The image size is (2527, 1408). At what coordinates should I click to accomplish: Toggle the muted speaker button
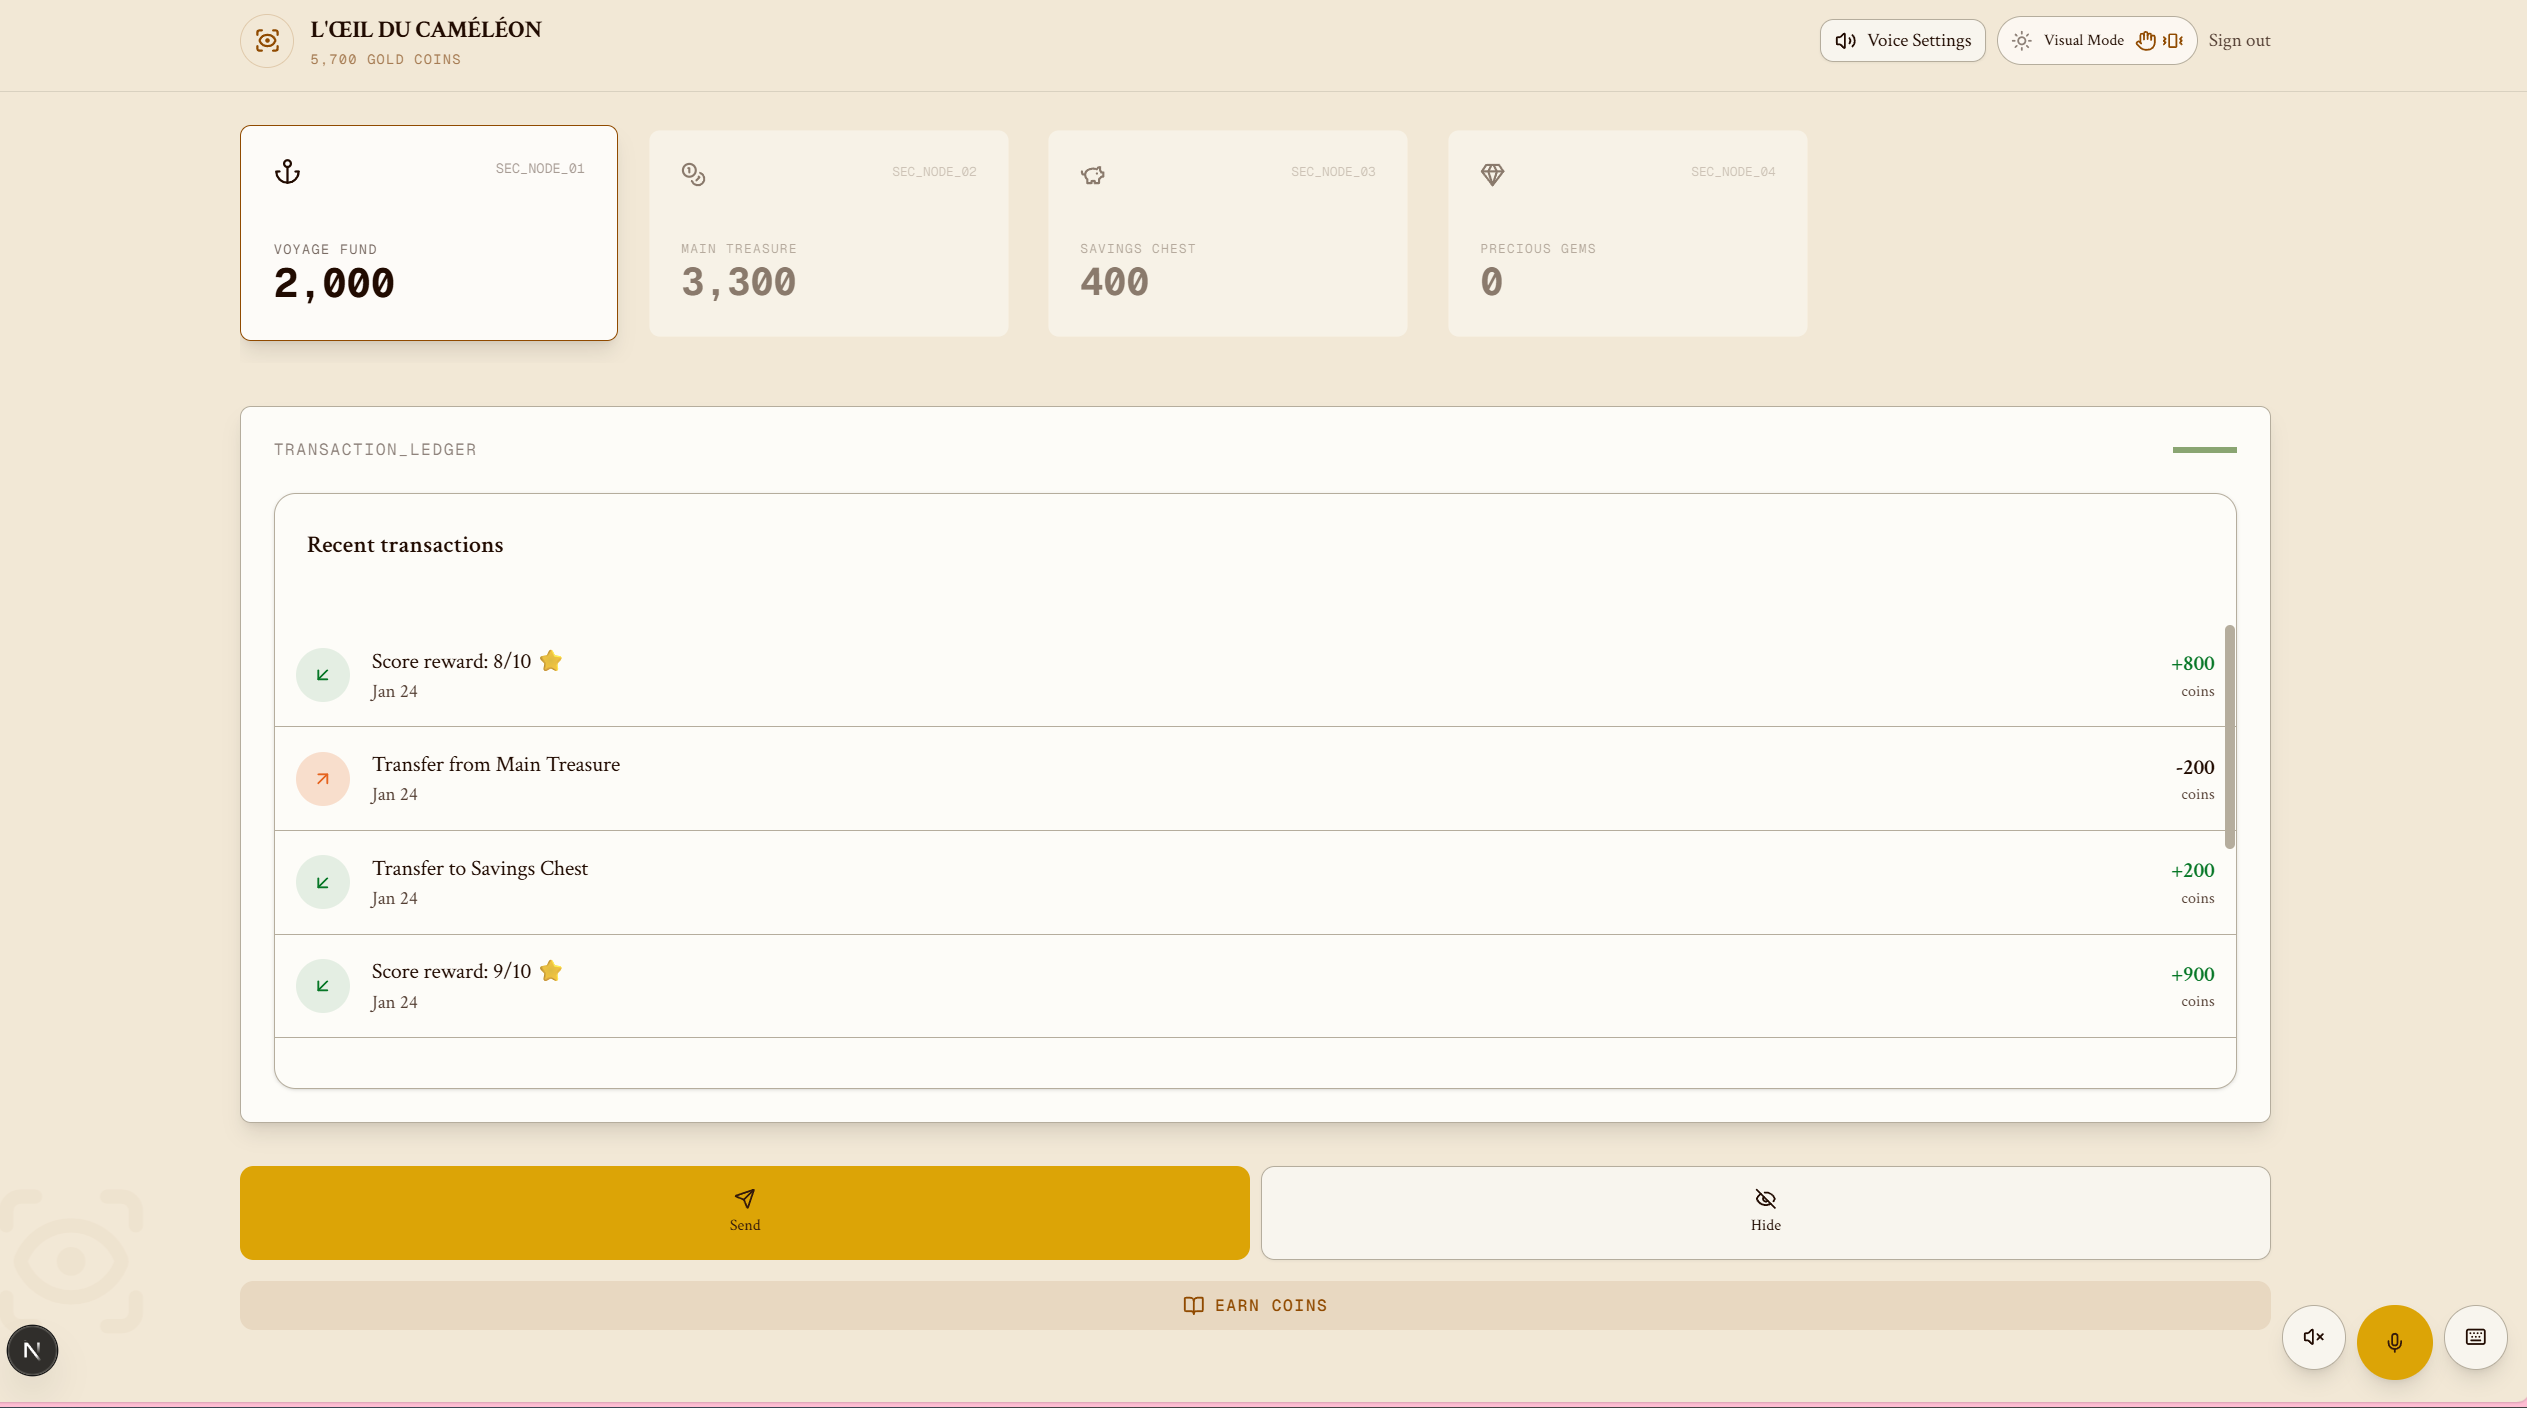tap(2313, 1337)
